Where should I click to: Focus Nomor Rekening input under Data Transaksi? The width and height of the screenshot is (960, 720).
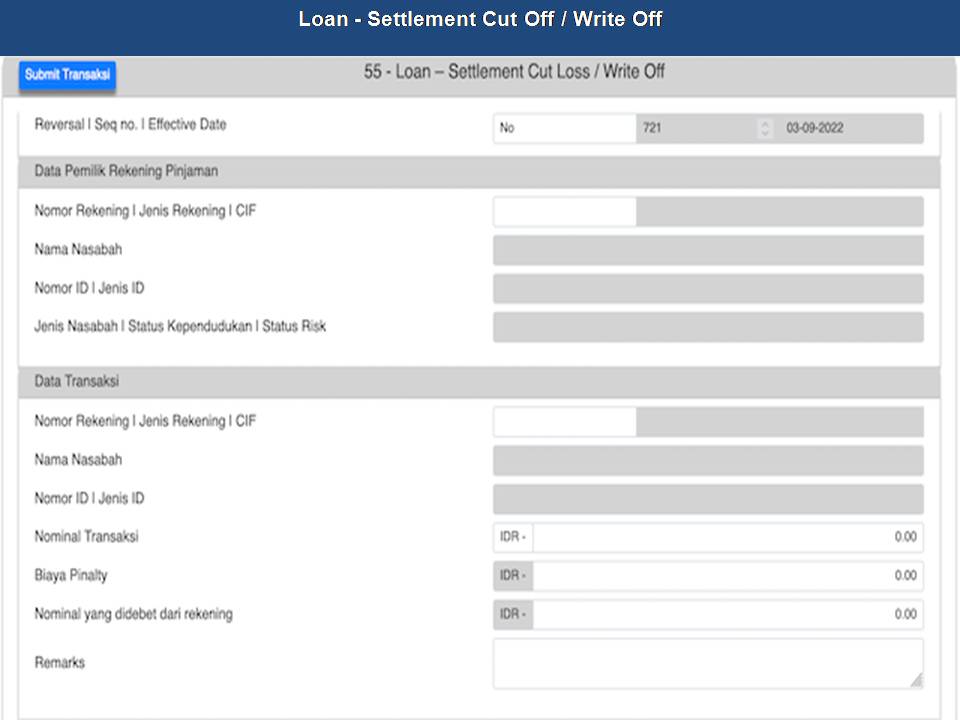point(564,422)
